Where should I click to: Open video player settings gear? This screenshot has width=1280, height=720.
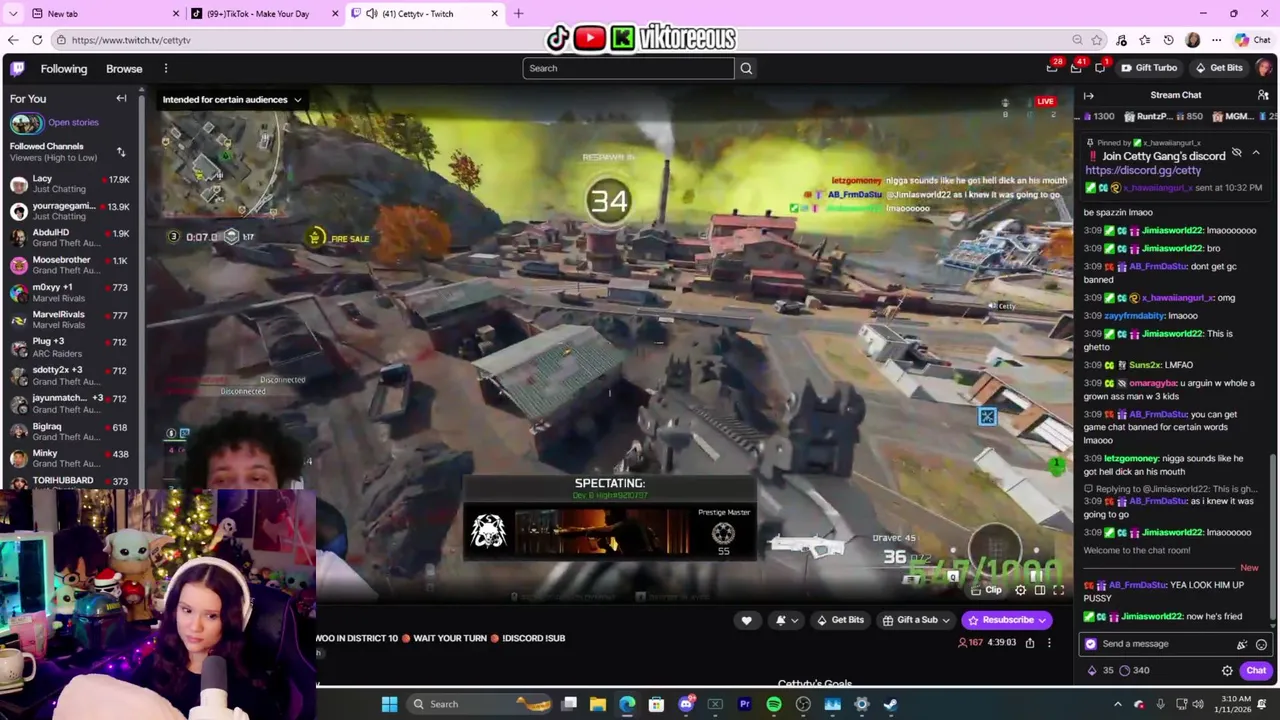click(x=1021, y=590)
